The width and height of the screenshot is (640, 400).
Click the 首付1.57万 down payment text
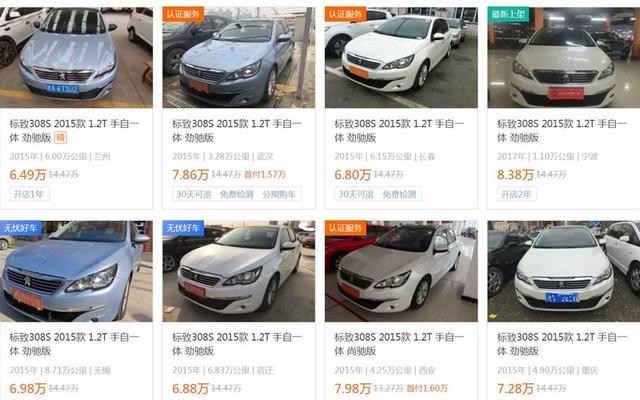click(265, 175)
